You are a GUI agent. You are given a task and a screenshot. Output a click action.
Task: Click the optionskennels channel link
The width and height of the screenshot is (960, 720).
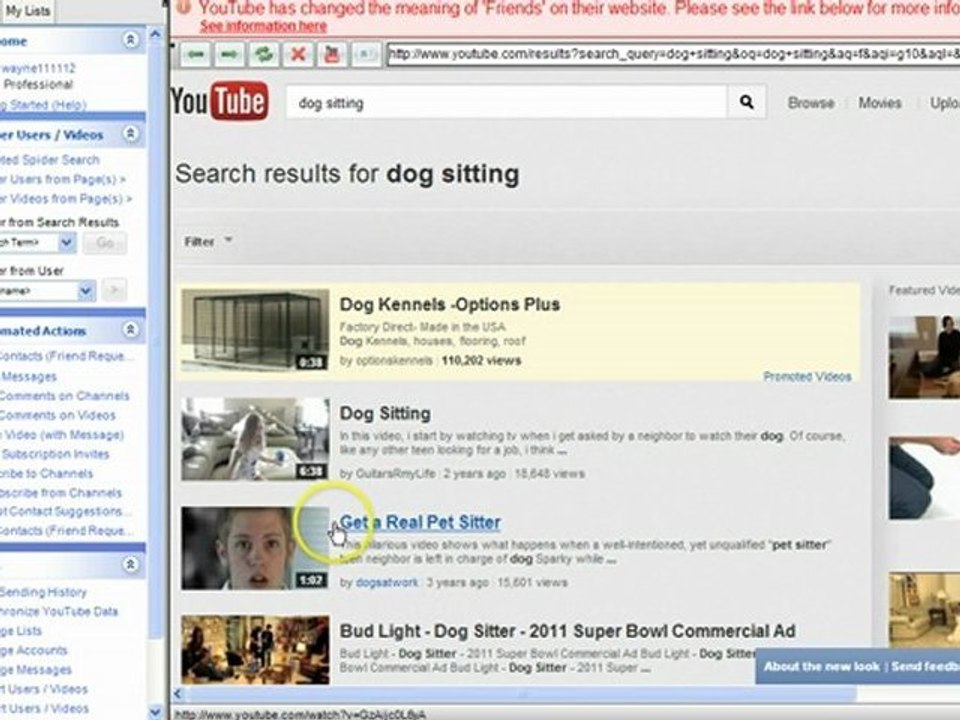pos(394,361)
